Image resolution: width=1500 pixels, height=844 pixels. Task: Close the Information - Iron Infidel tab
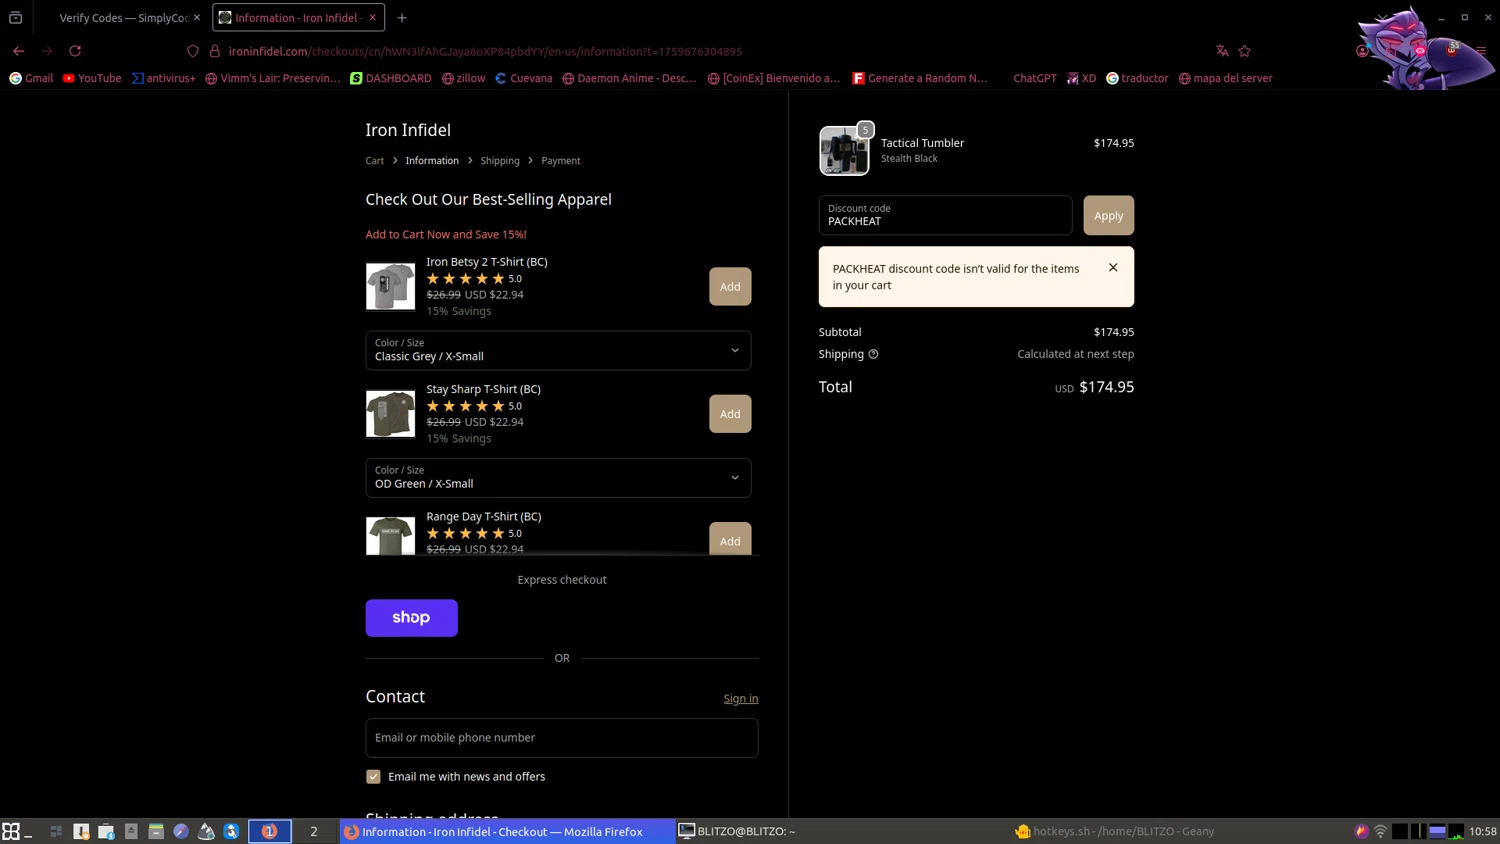tap(373, 18)
